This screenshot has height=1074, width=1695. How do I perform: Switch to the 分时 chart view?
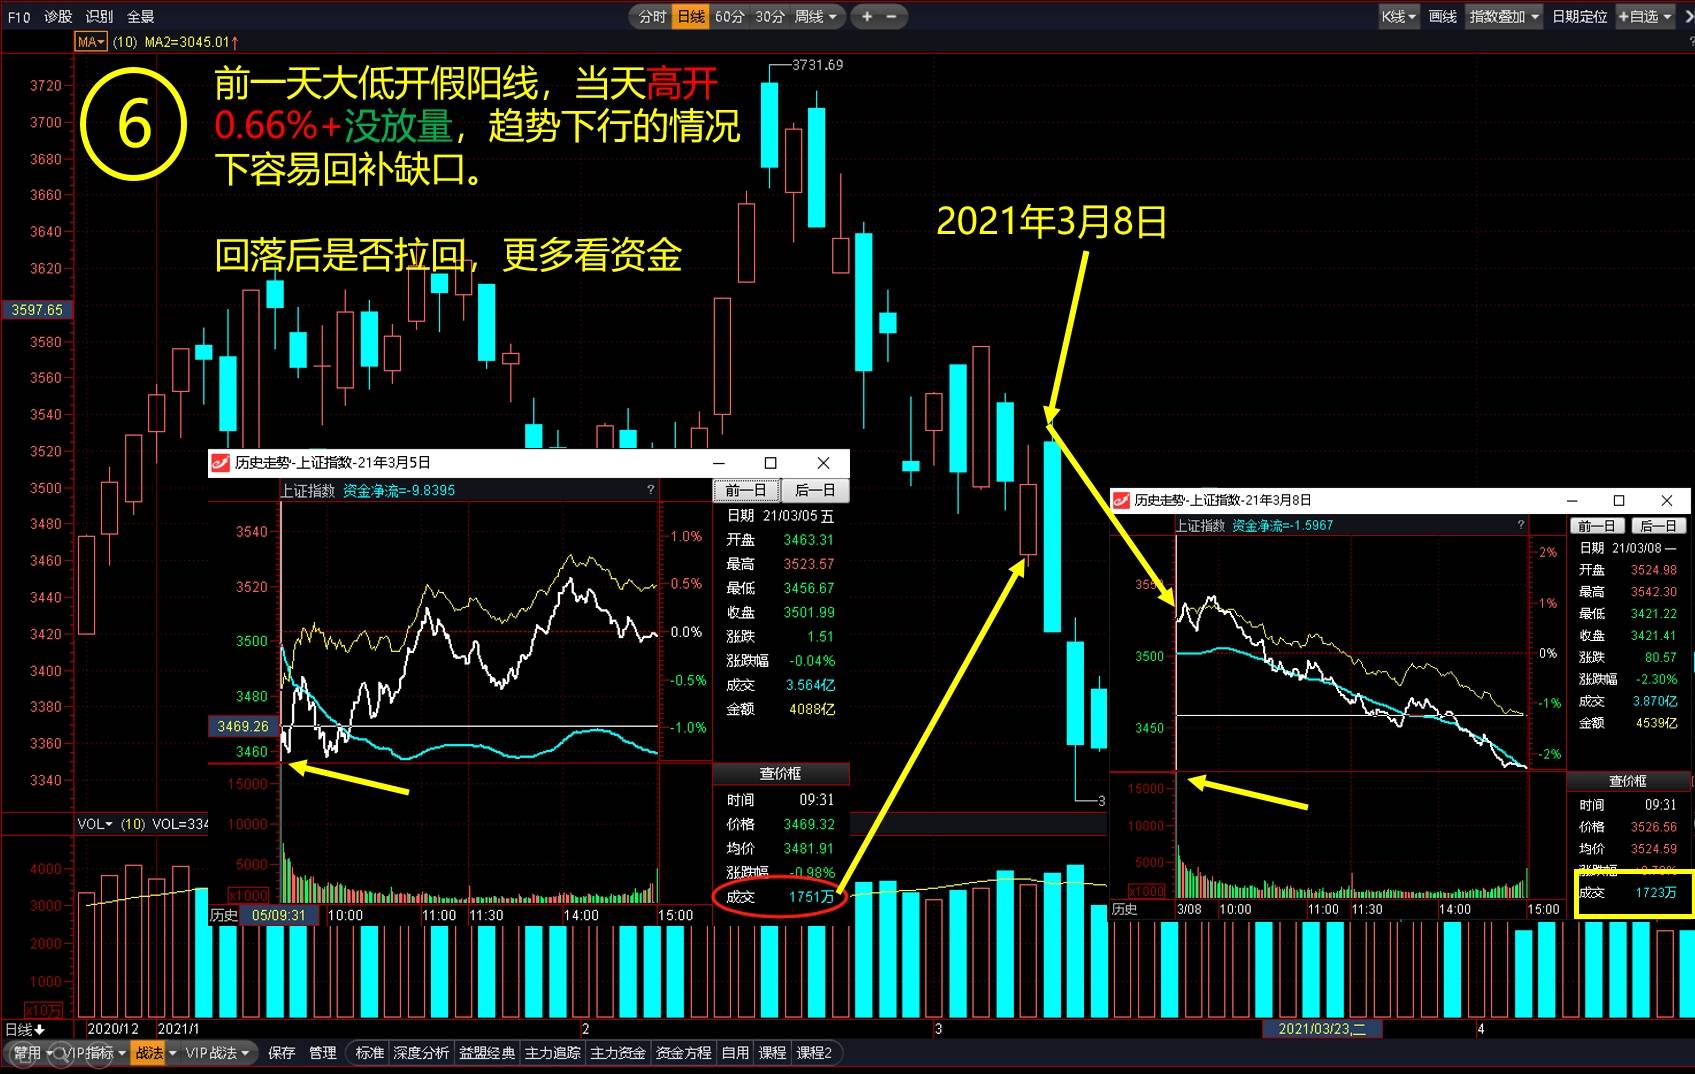pyautogui.click(x=652, y=17)
